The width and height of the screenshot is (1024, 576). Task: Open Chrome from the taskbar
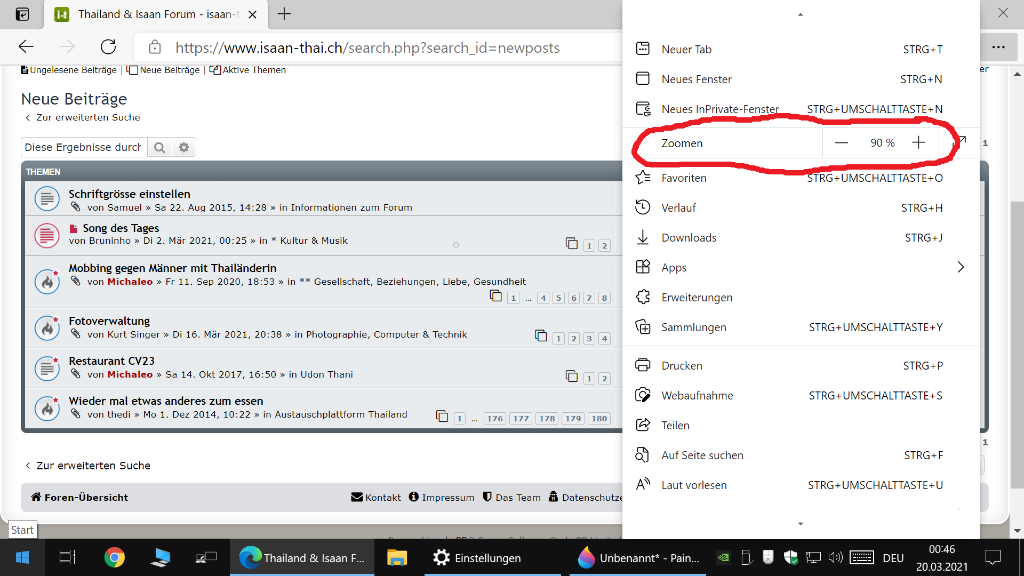[114, 558]
